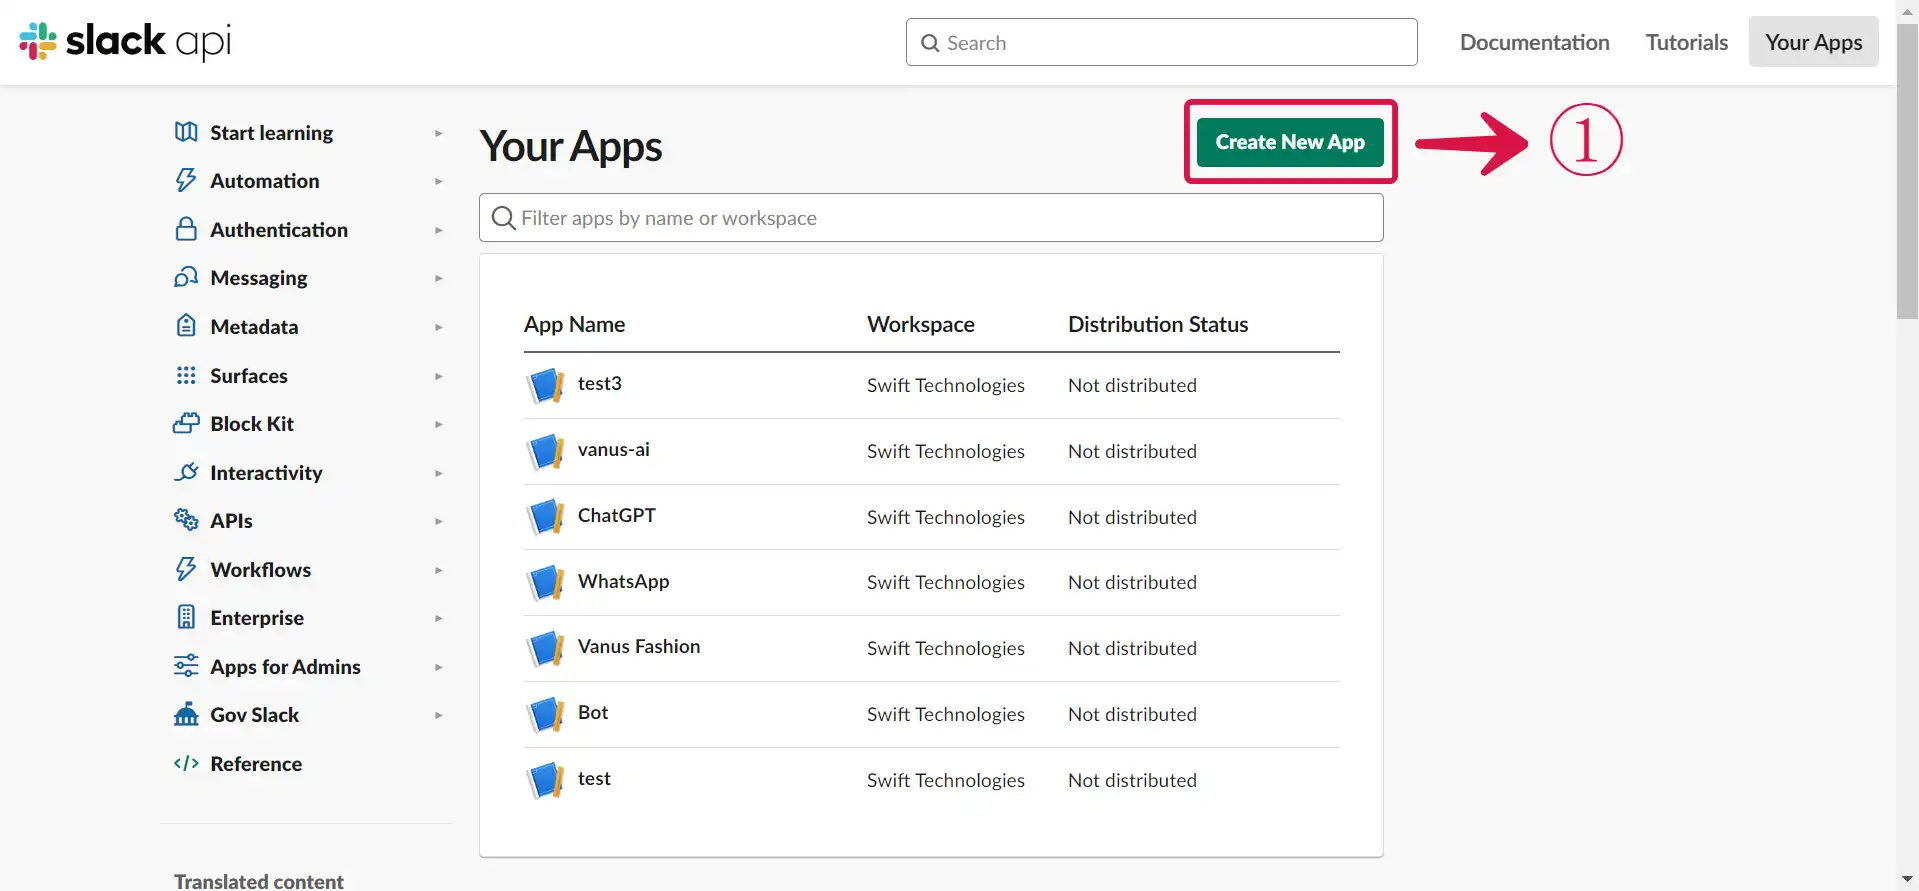This screenshot has height=891, width=1919.
Task: Click the Workflows lightning icon
Action: tap(186, 569)
